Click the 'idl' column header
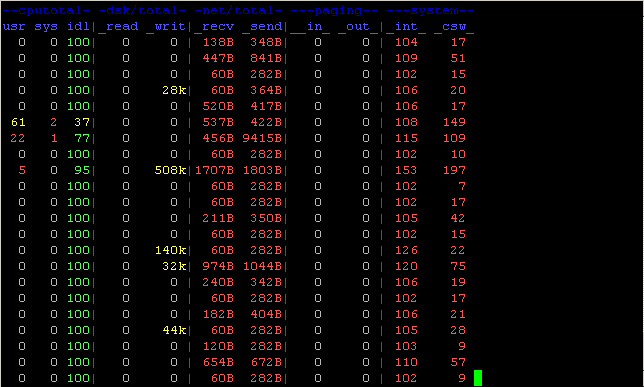The image size is (644, 387). point(78,26)
